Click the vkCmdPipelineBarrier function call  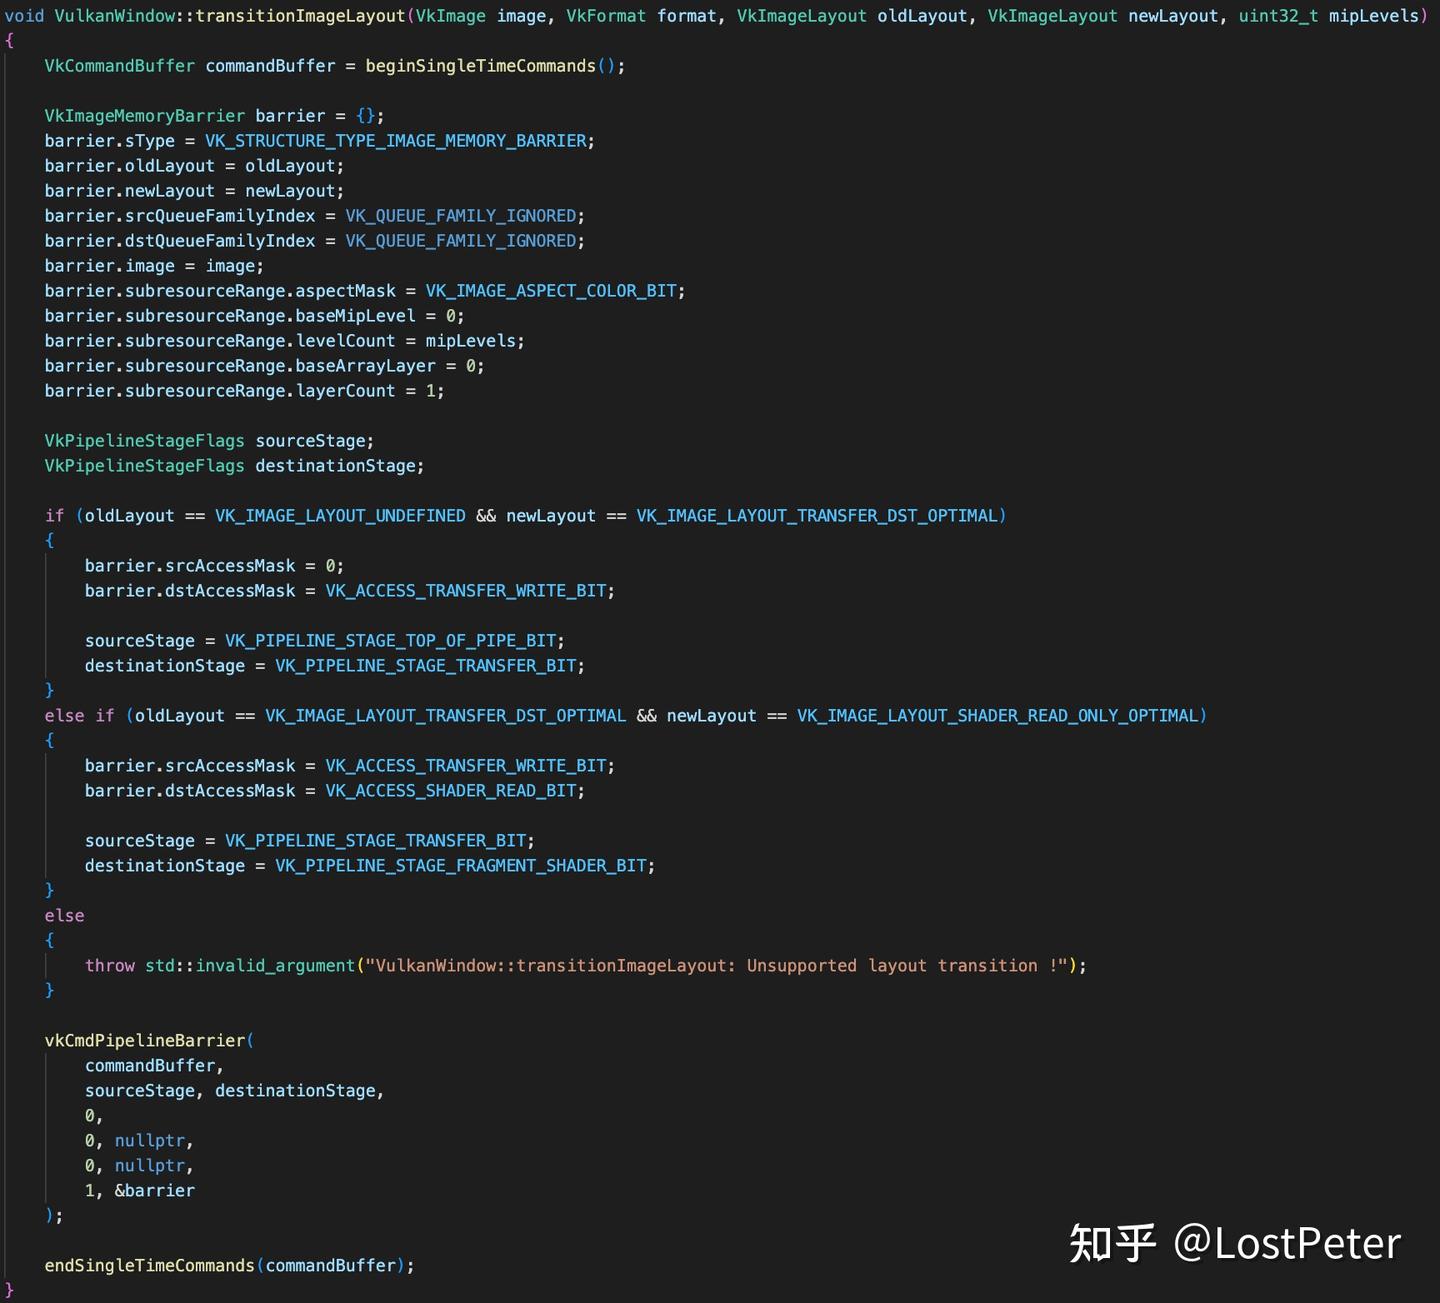click(x=146, y=1040)
